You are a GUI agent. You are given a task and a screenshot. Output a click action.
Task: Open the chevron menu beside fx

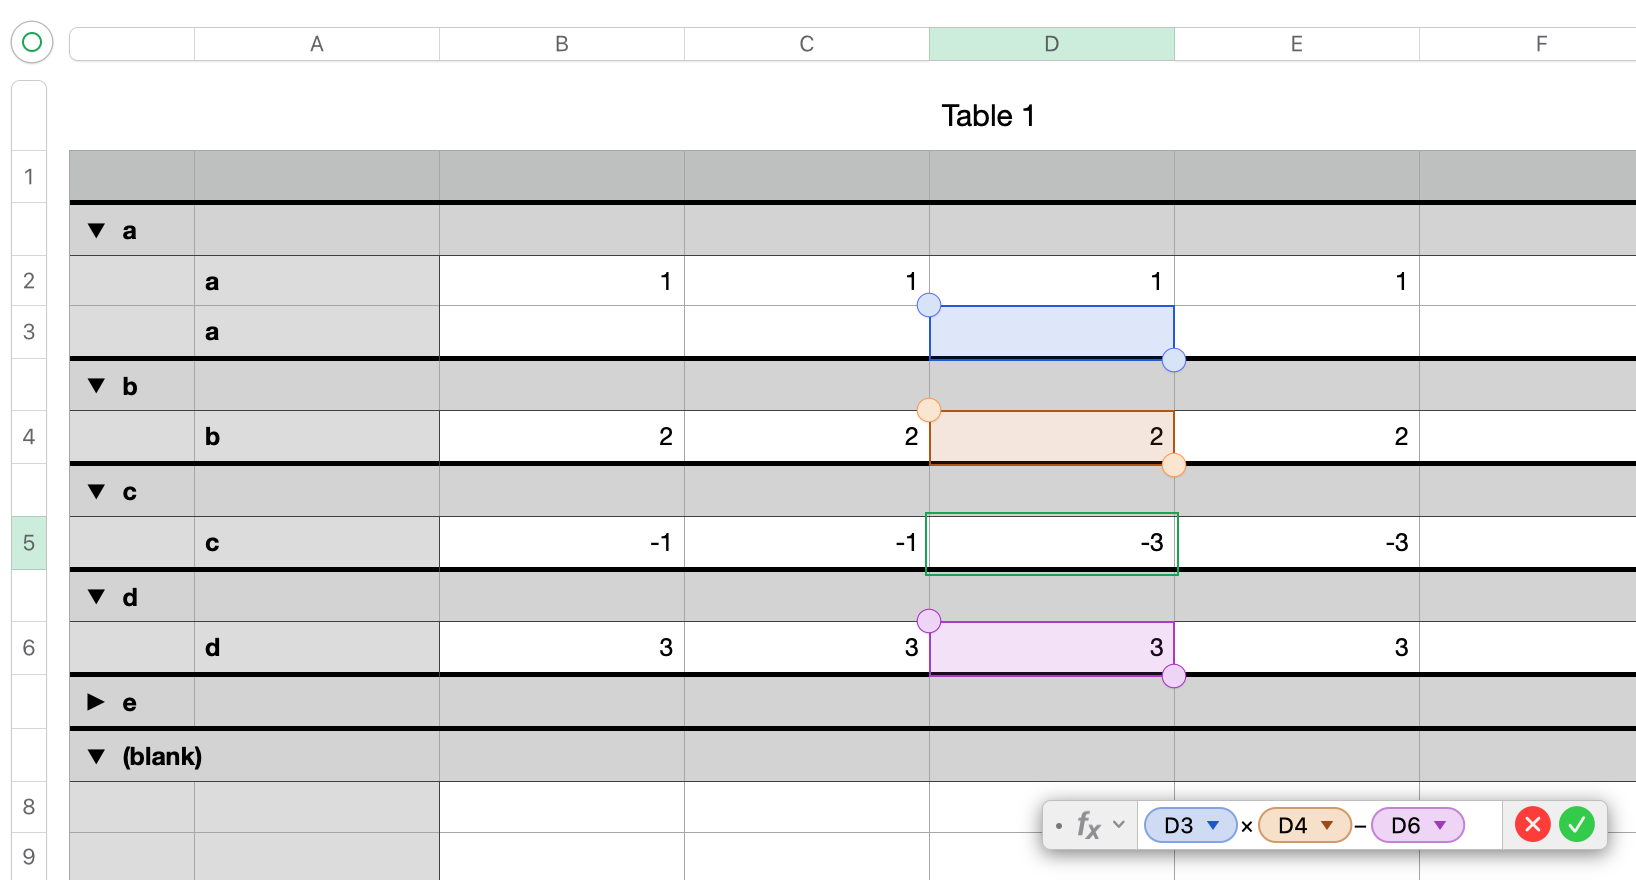[x=1119, y=825]
